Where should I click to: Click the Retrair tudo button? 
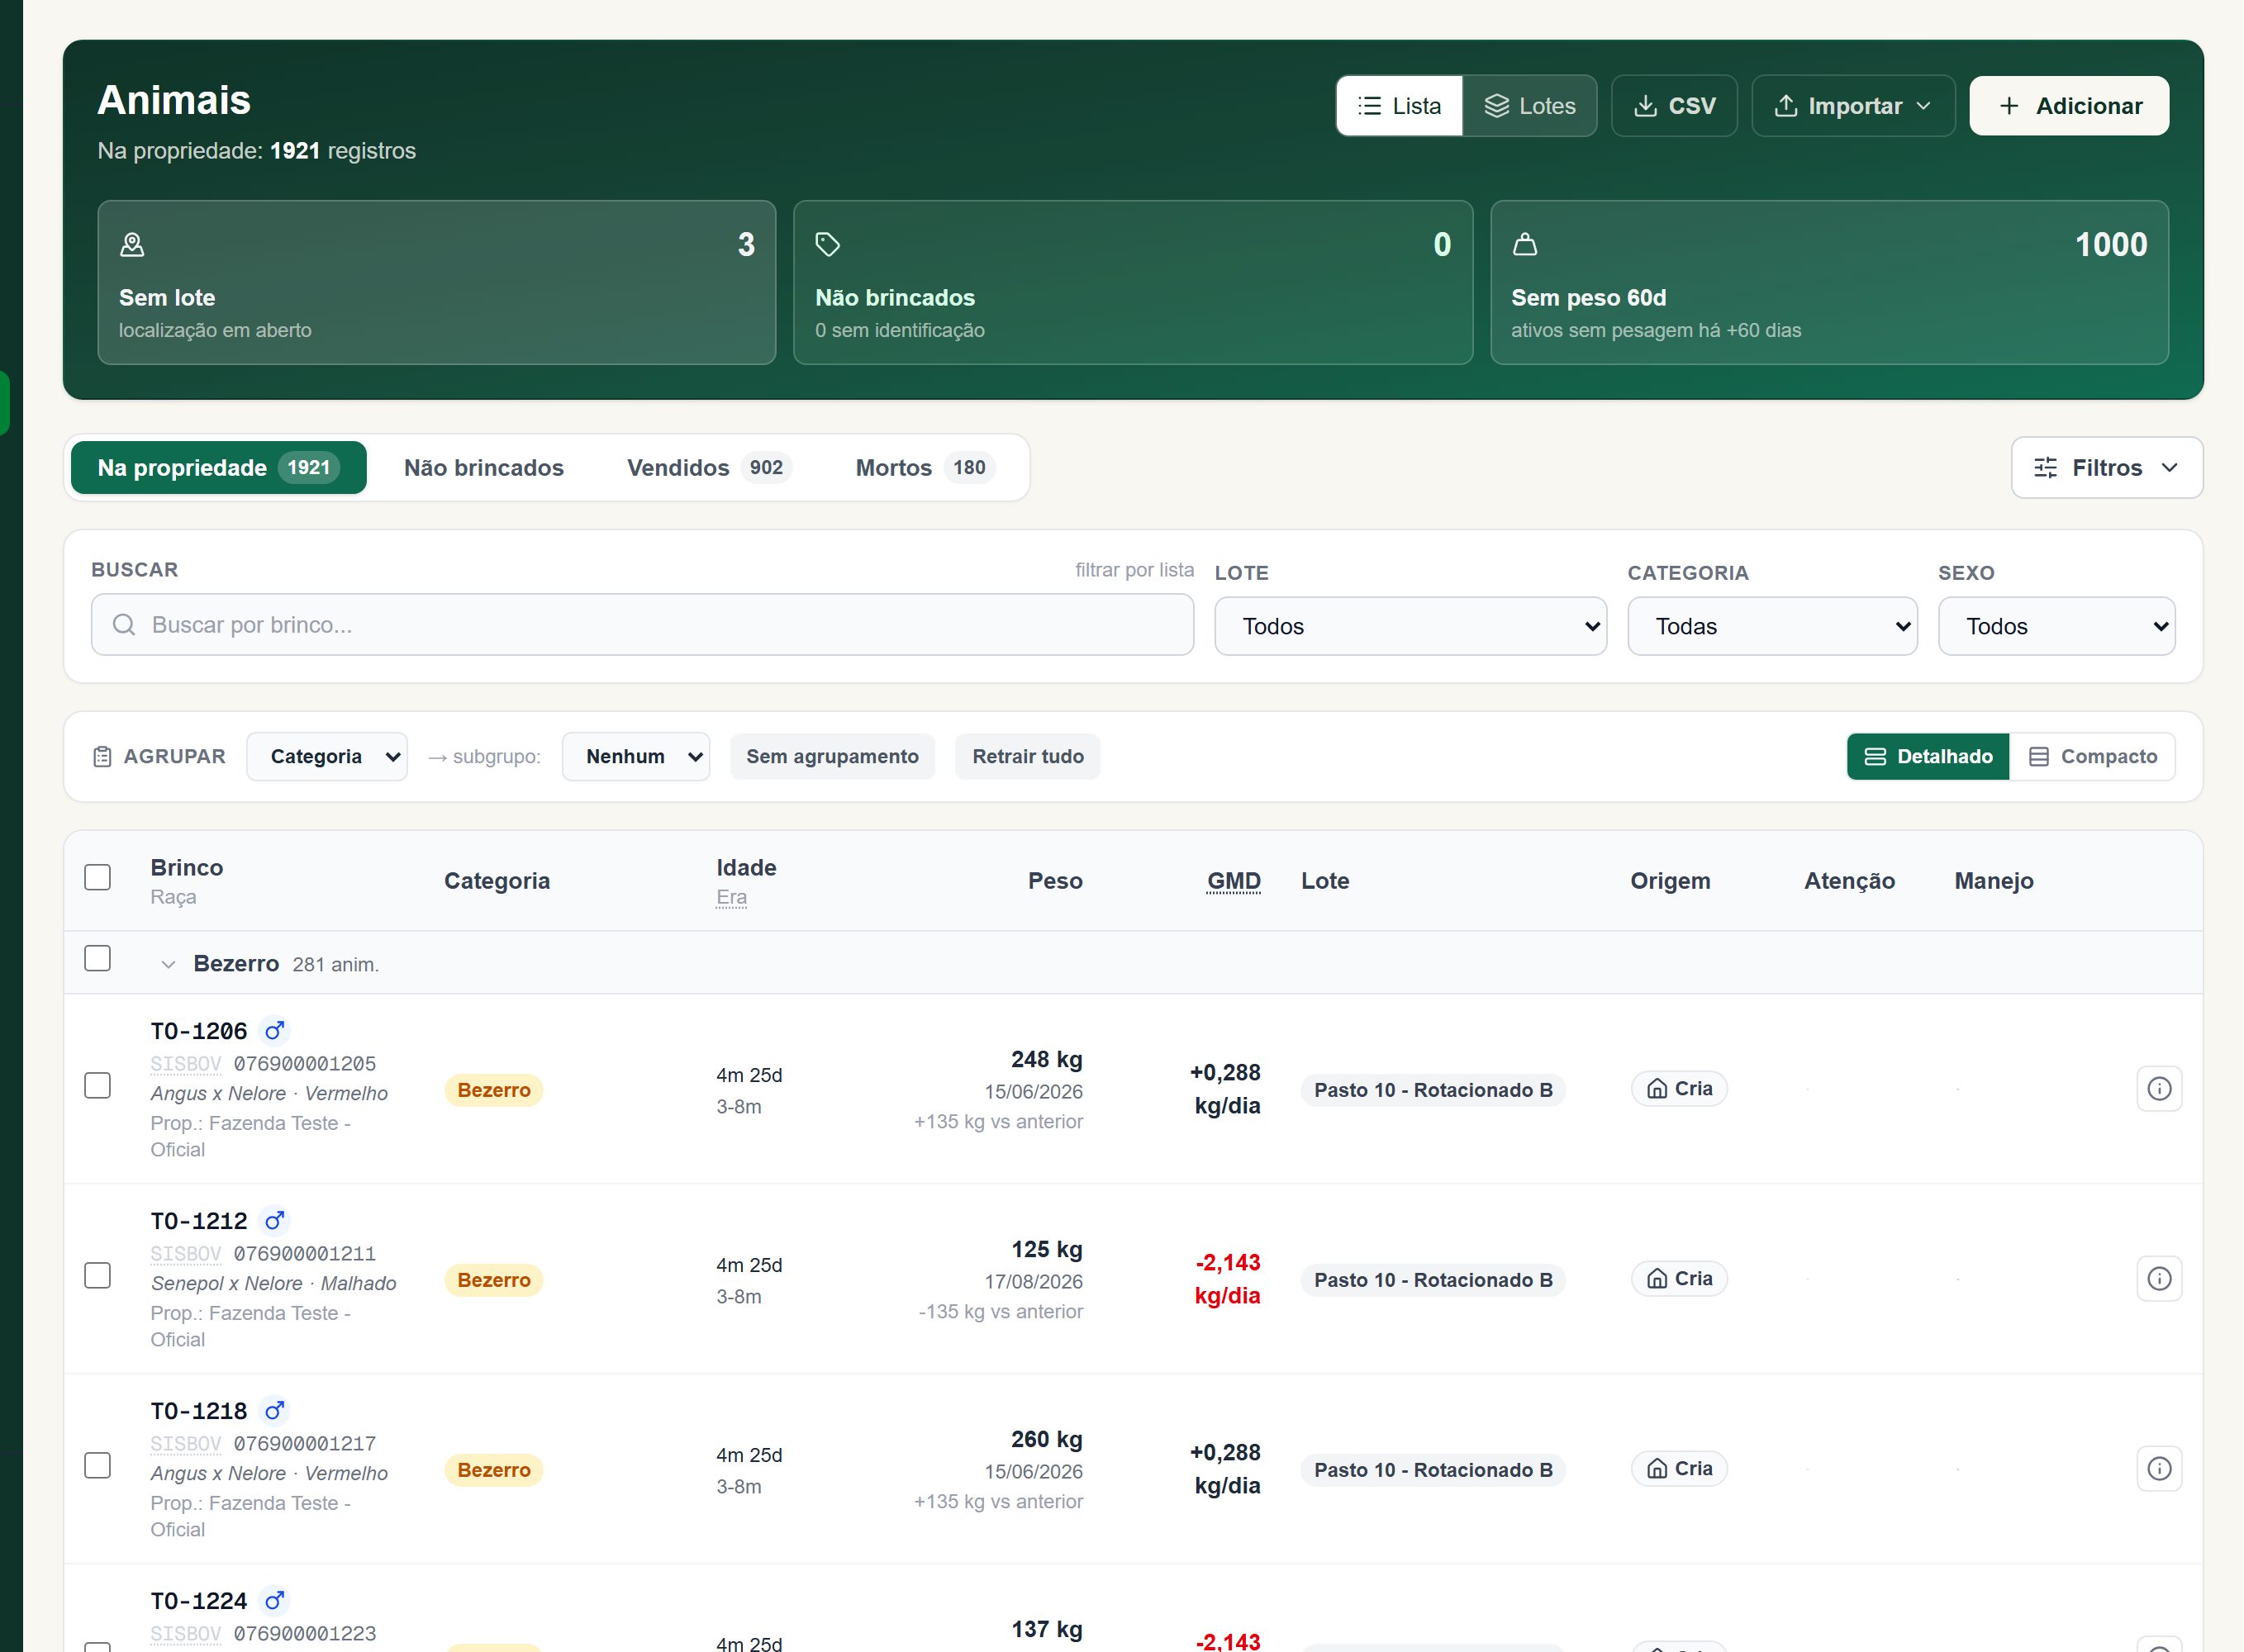(1027, 757)
